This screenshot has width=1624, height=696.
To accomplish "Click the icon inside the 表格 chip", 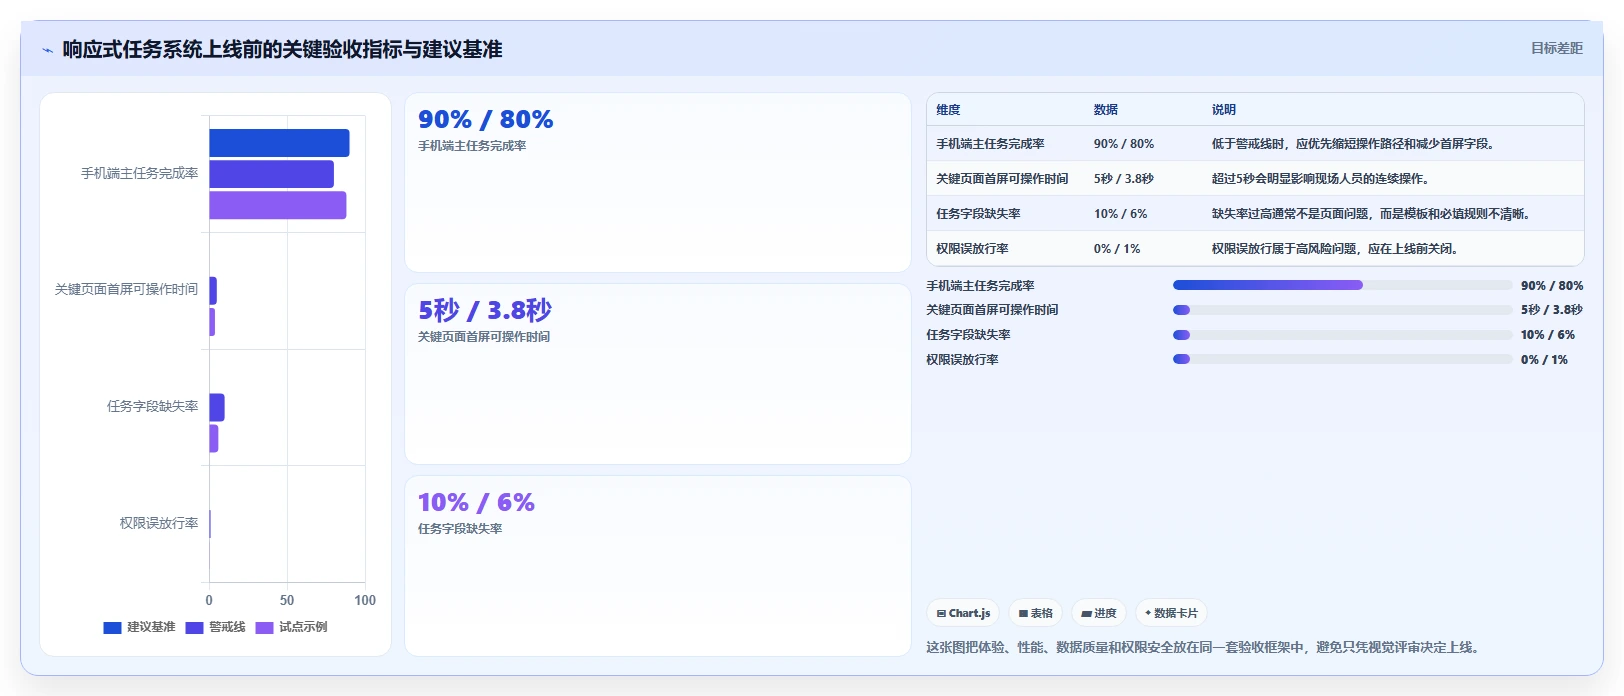I will coord(1023,614).
